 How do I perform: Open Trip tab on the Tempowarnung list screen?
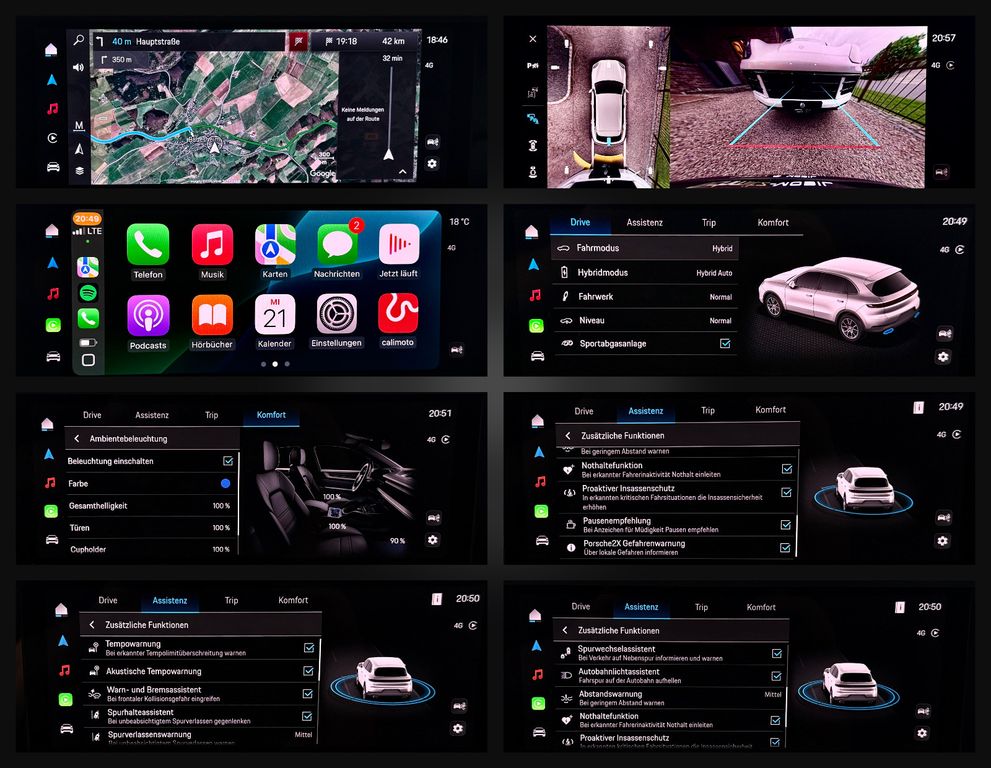pyautogui.click(x=231, y=600)
